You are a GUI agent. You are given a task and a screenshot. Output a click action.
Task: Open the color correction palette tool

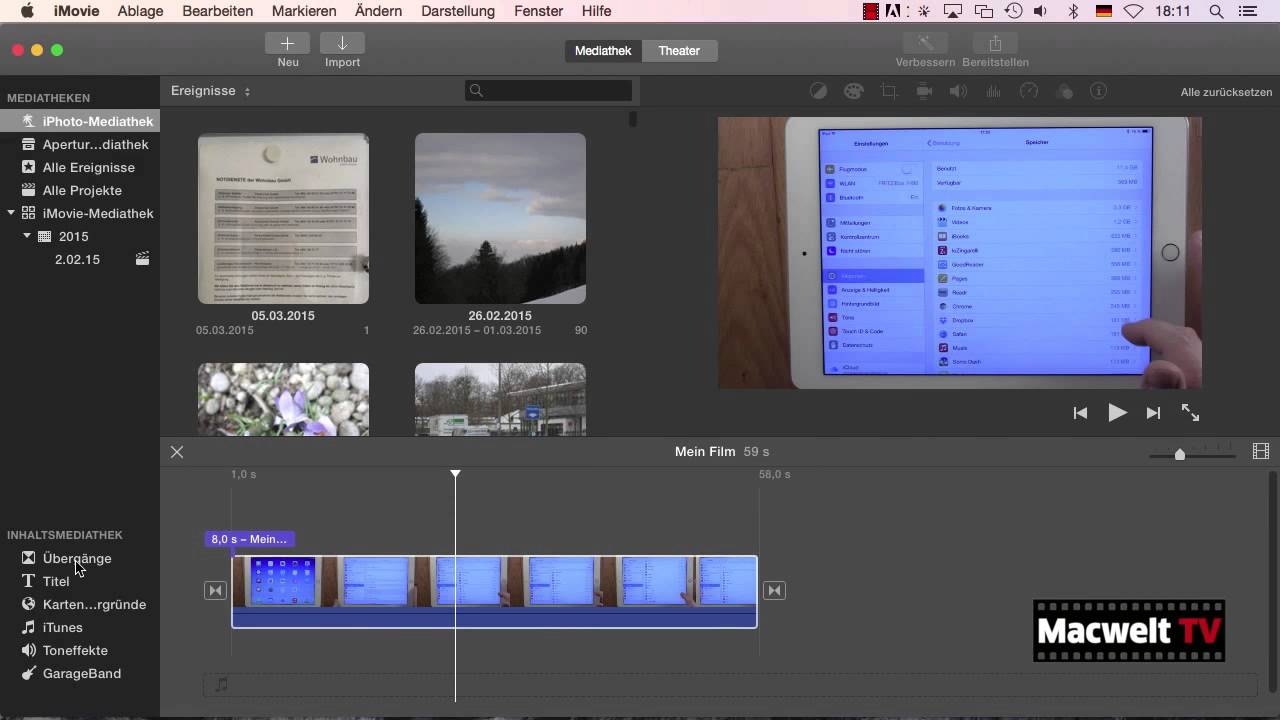tap(853, 91)
